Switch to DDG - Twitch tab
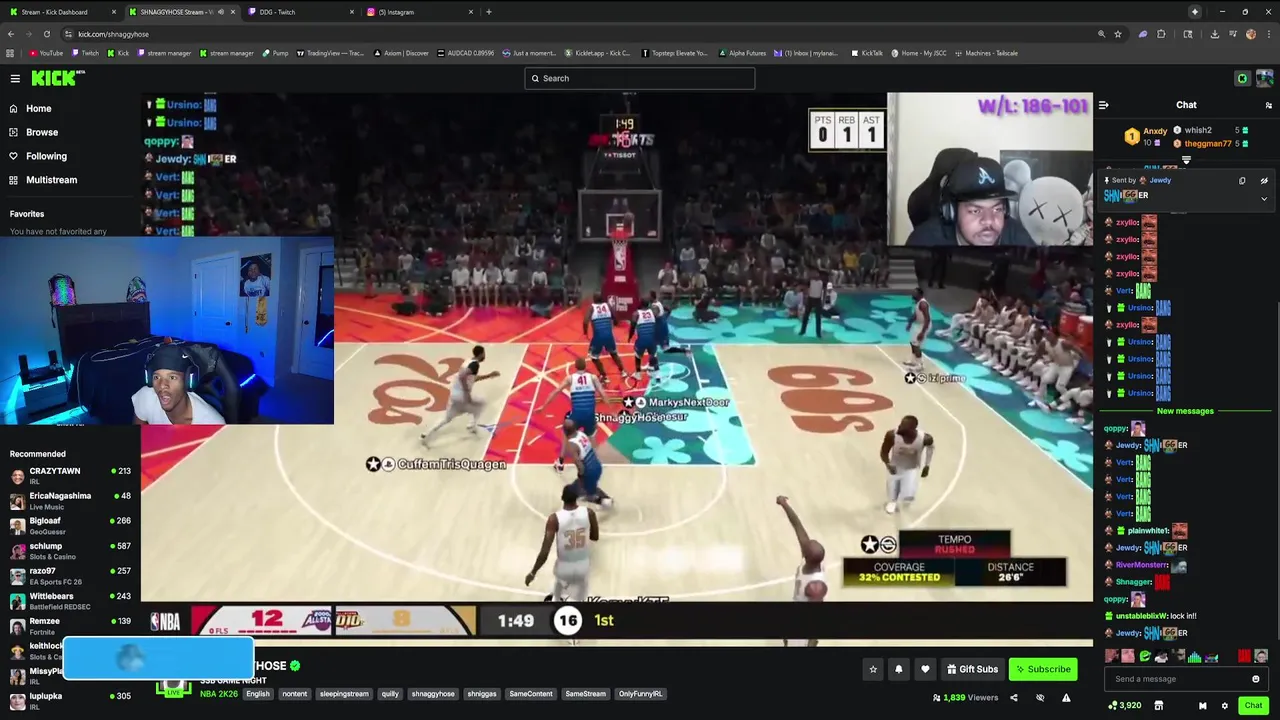The height and width of the screenshot is (720, 1280). point(300,12)
